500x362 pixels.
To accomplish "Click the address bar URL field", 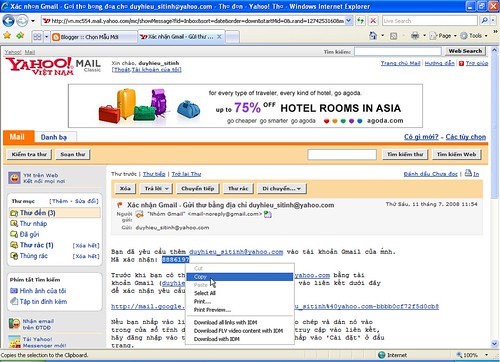I will 197,21.
